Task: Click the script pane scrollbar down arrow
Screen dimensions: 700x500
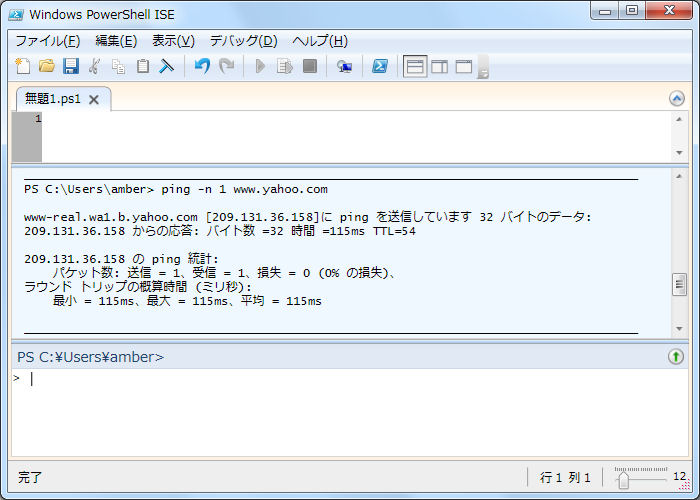Action: pyautogui.click(x=679, y=153)
